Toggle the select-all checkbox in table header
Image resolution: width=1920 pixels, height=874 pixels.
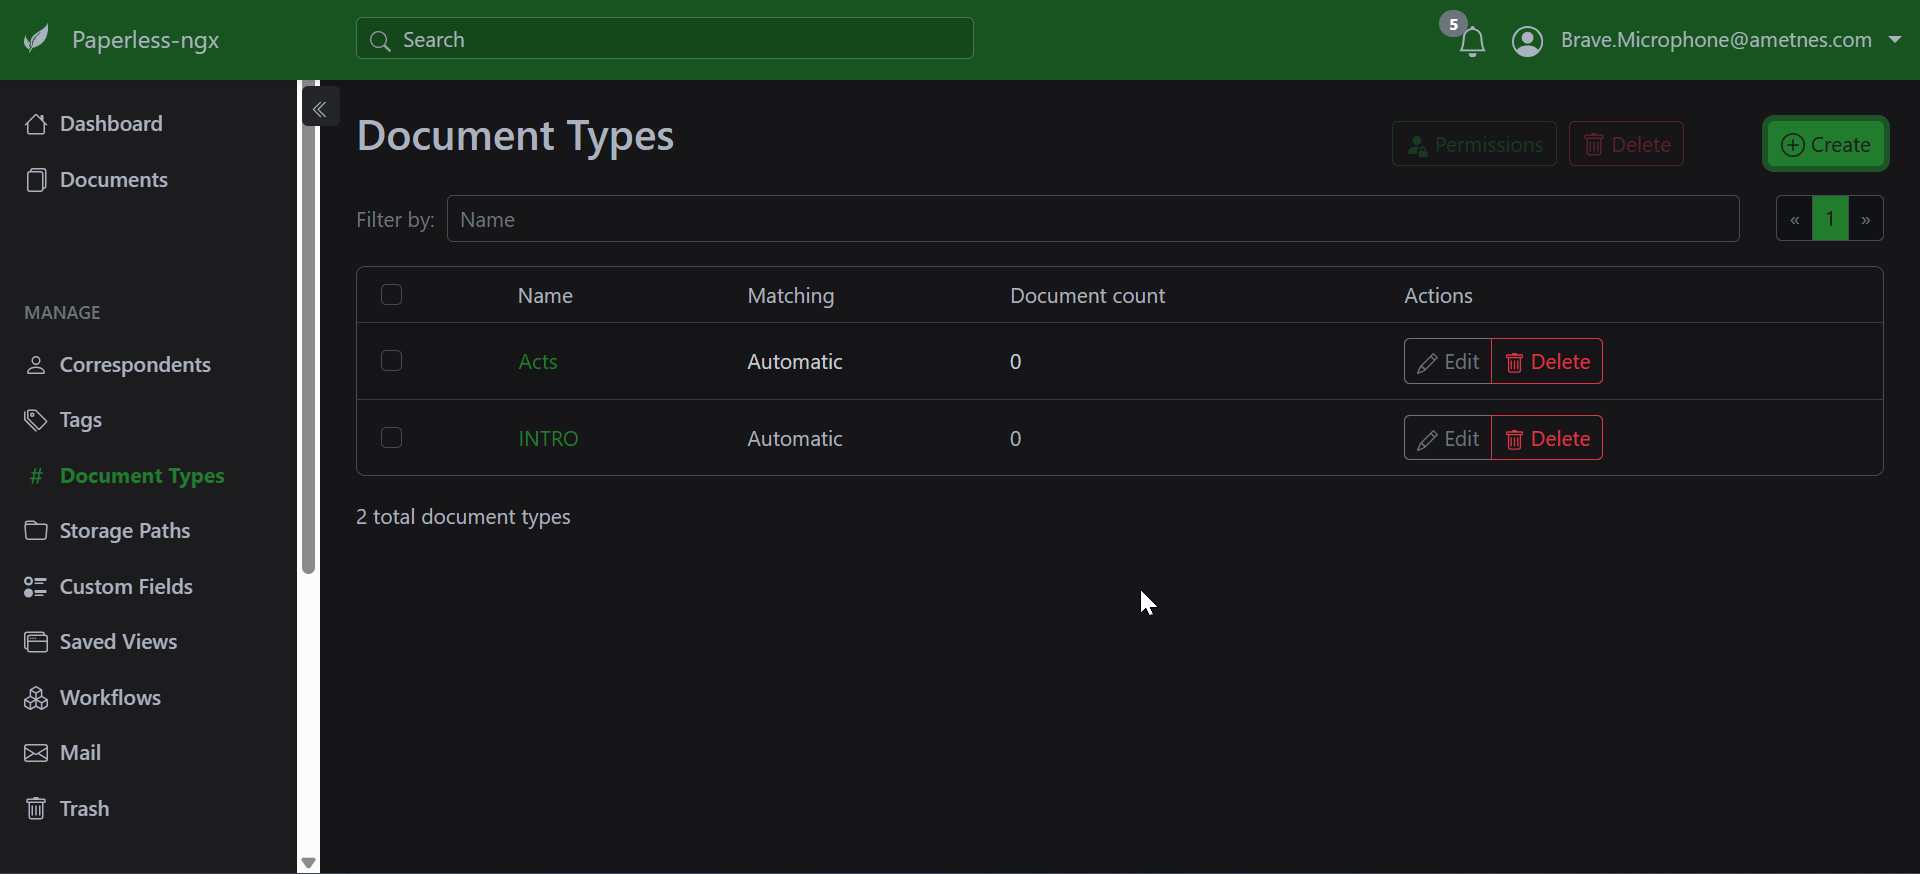(x=392, y=295)
